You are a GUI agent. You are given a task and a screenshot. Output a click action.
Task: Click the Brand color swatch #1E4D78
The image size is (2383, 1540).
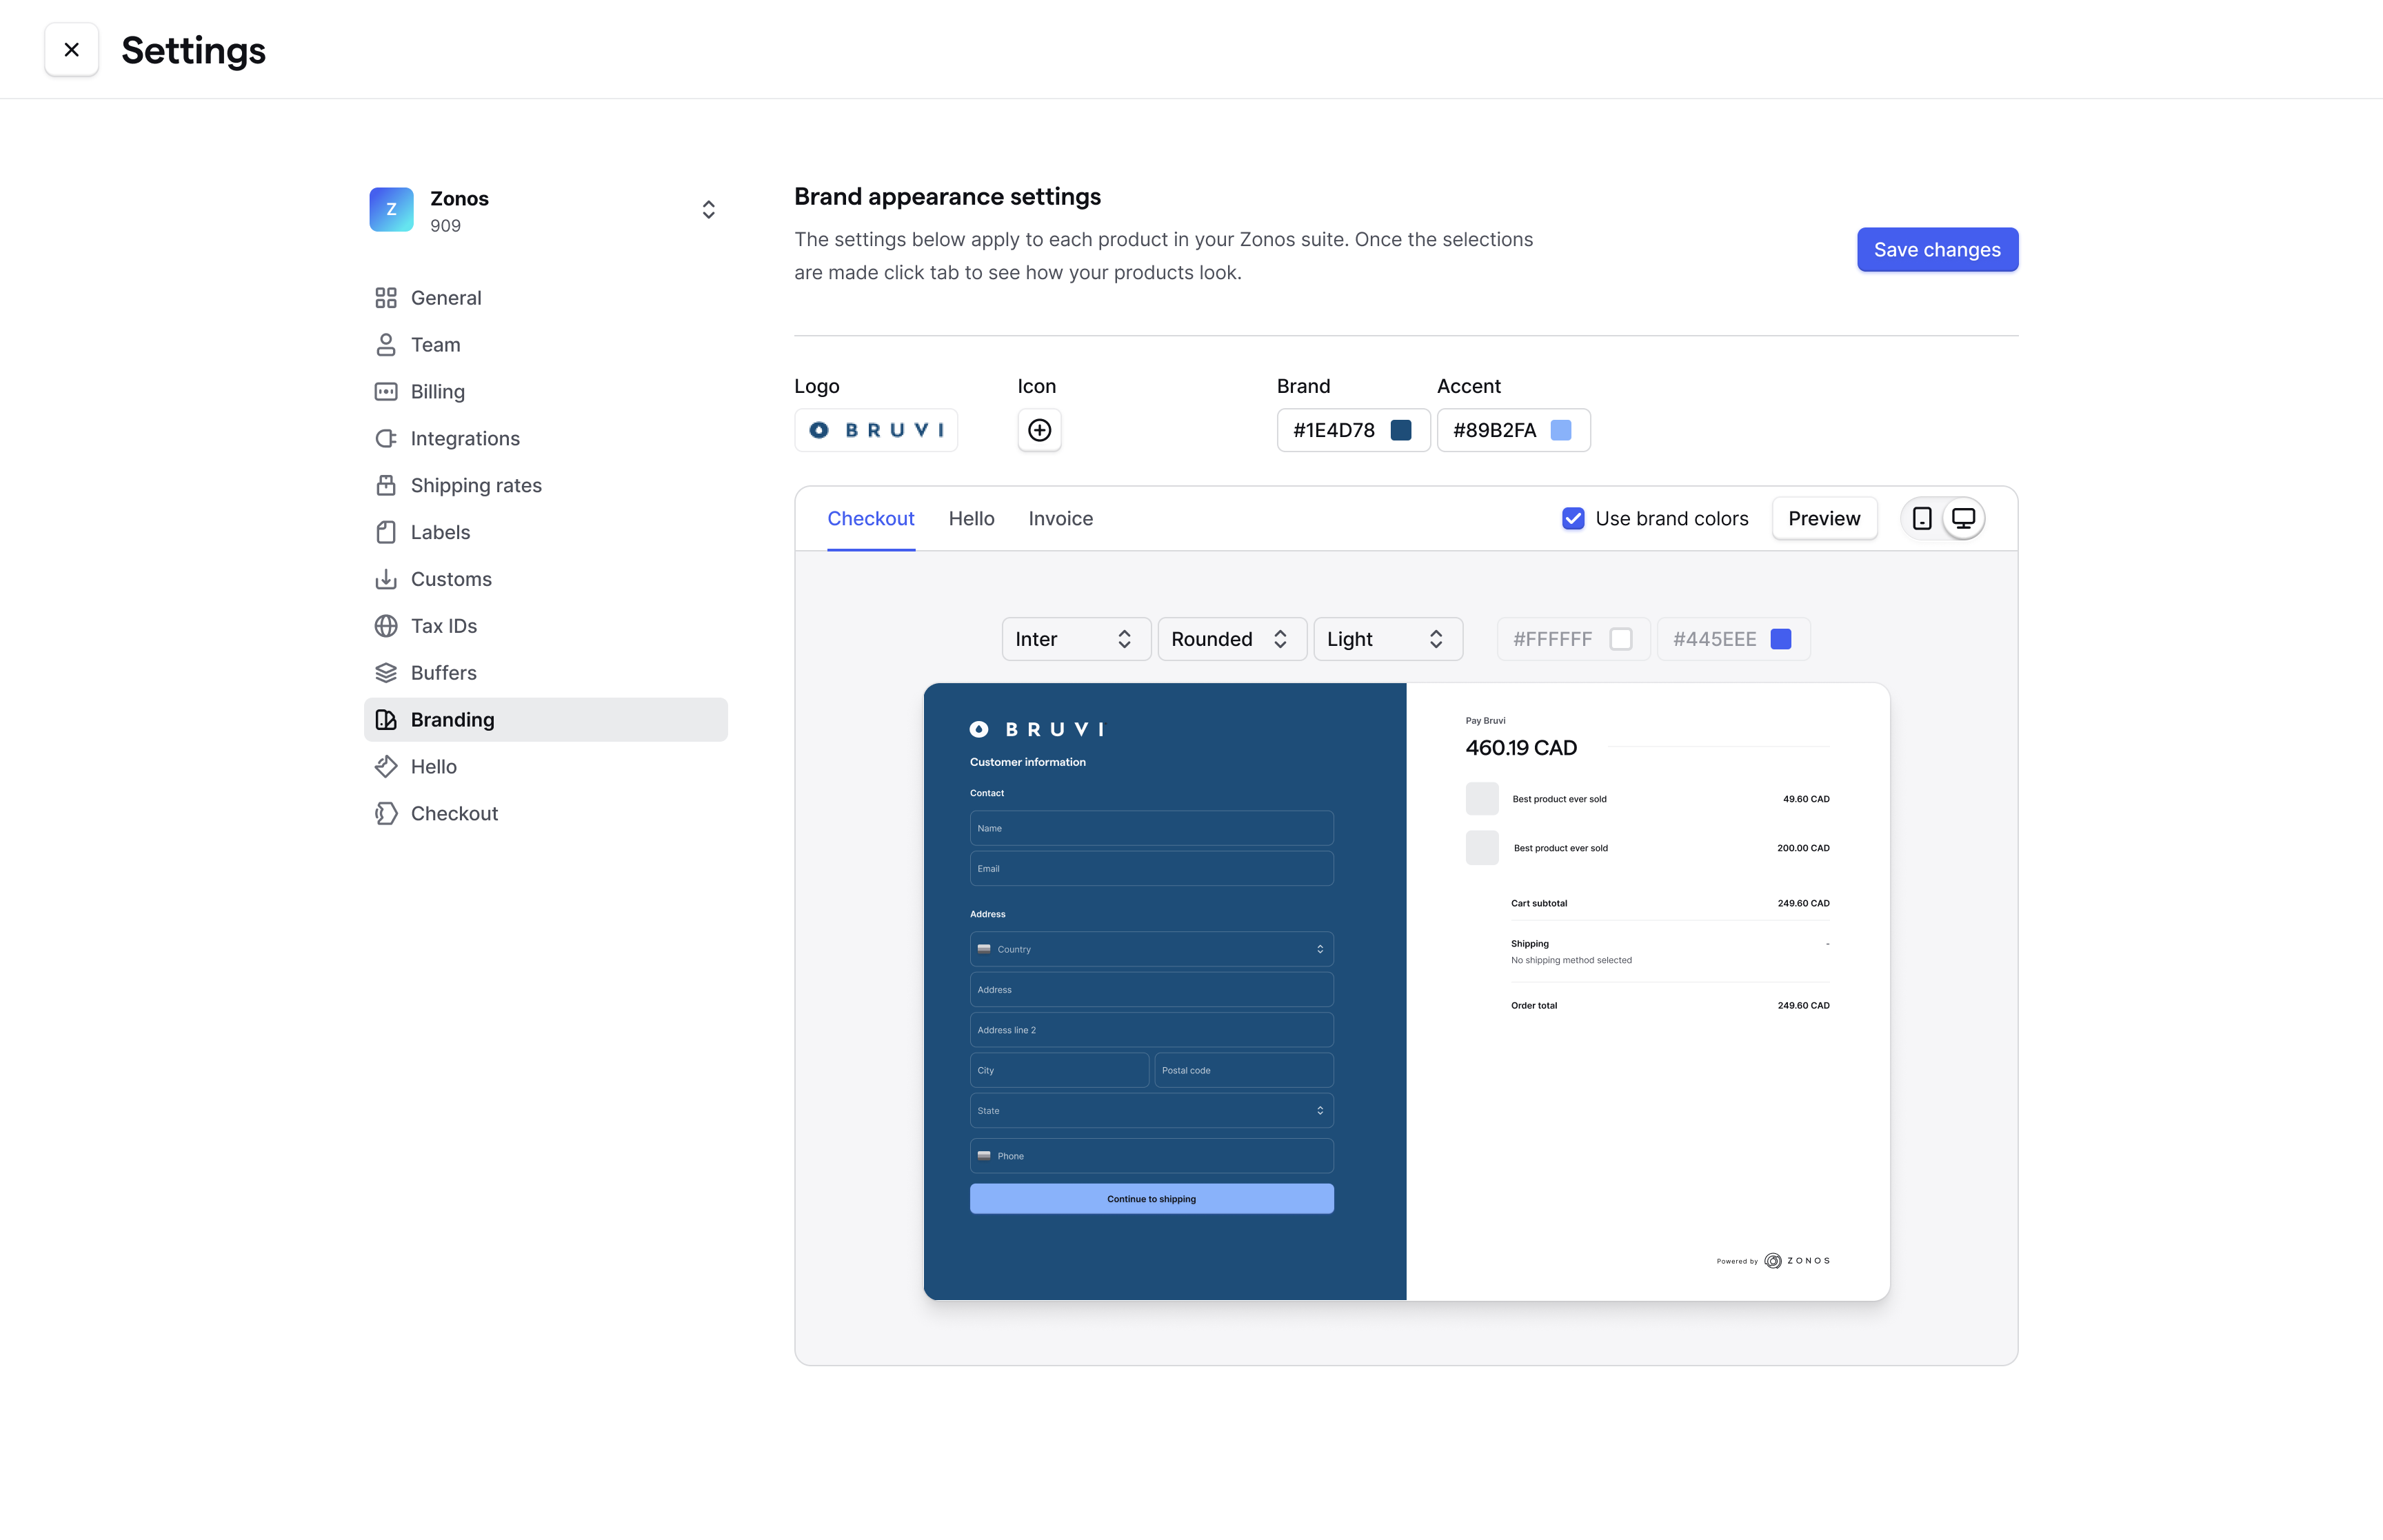pos(1402,429)
